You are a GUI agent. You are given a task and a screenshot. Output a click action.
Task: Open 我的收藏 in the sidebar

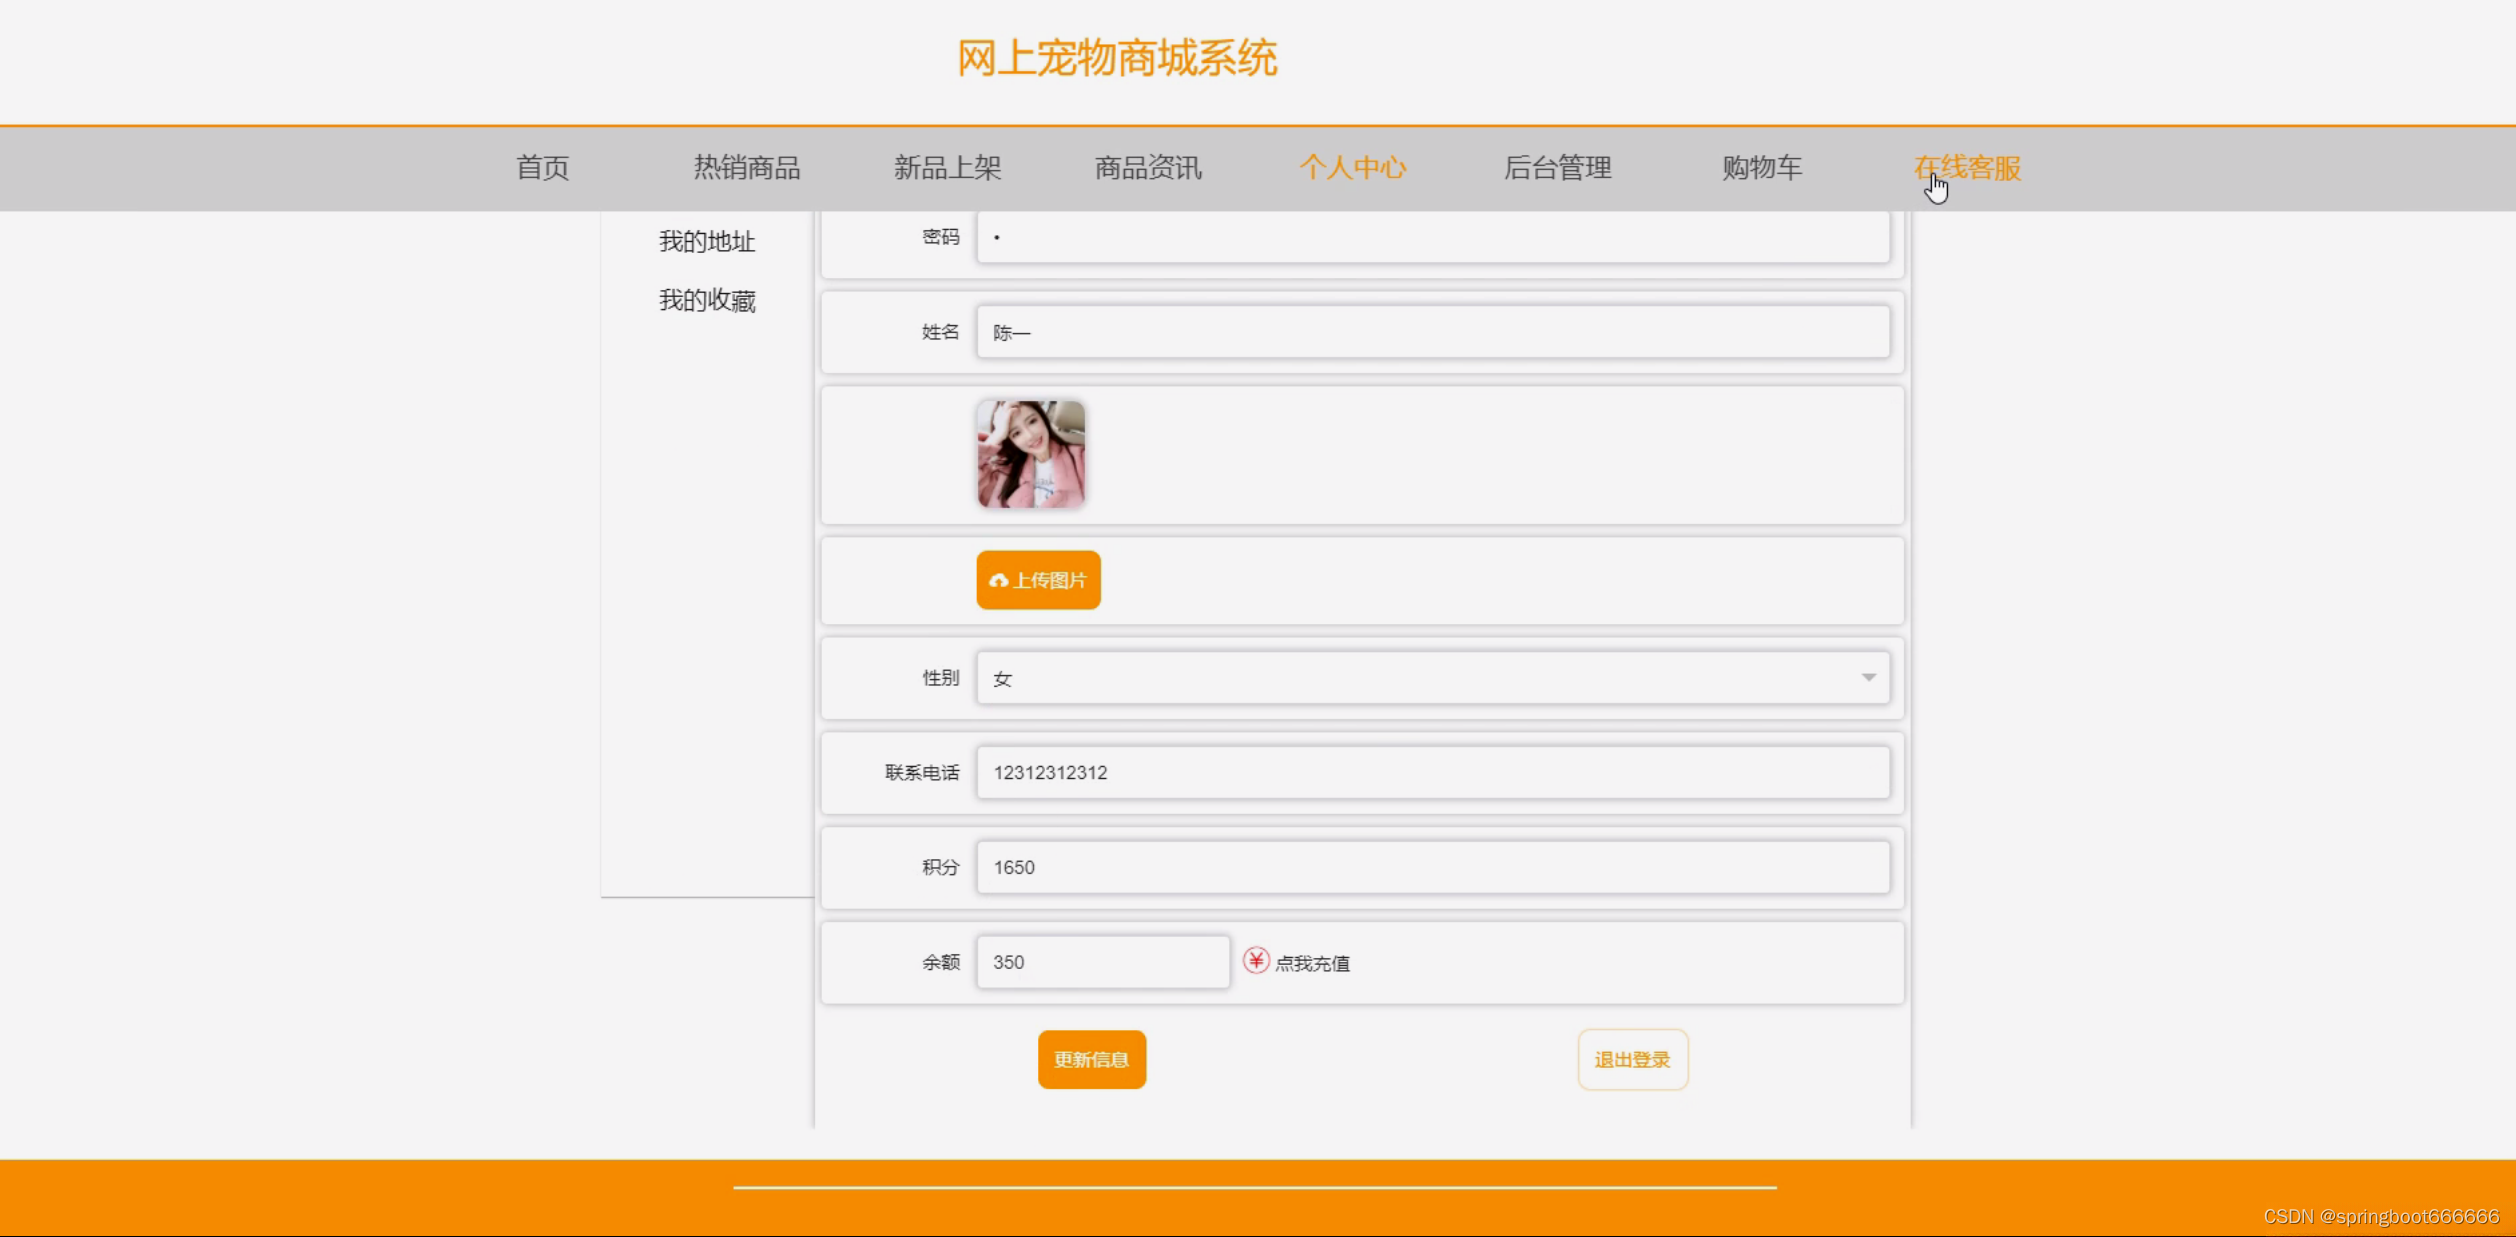tap(707, 301)
